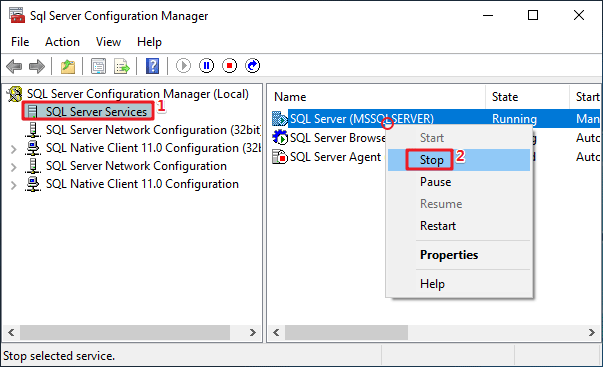
Task: Sort by the State column header
Action: 527,97
